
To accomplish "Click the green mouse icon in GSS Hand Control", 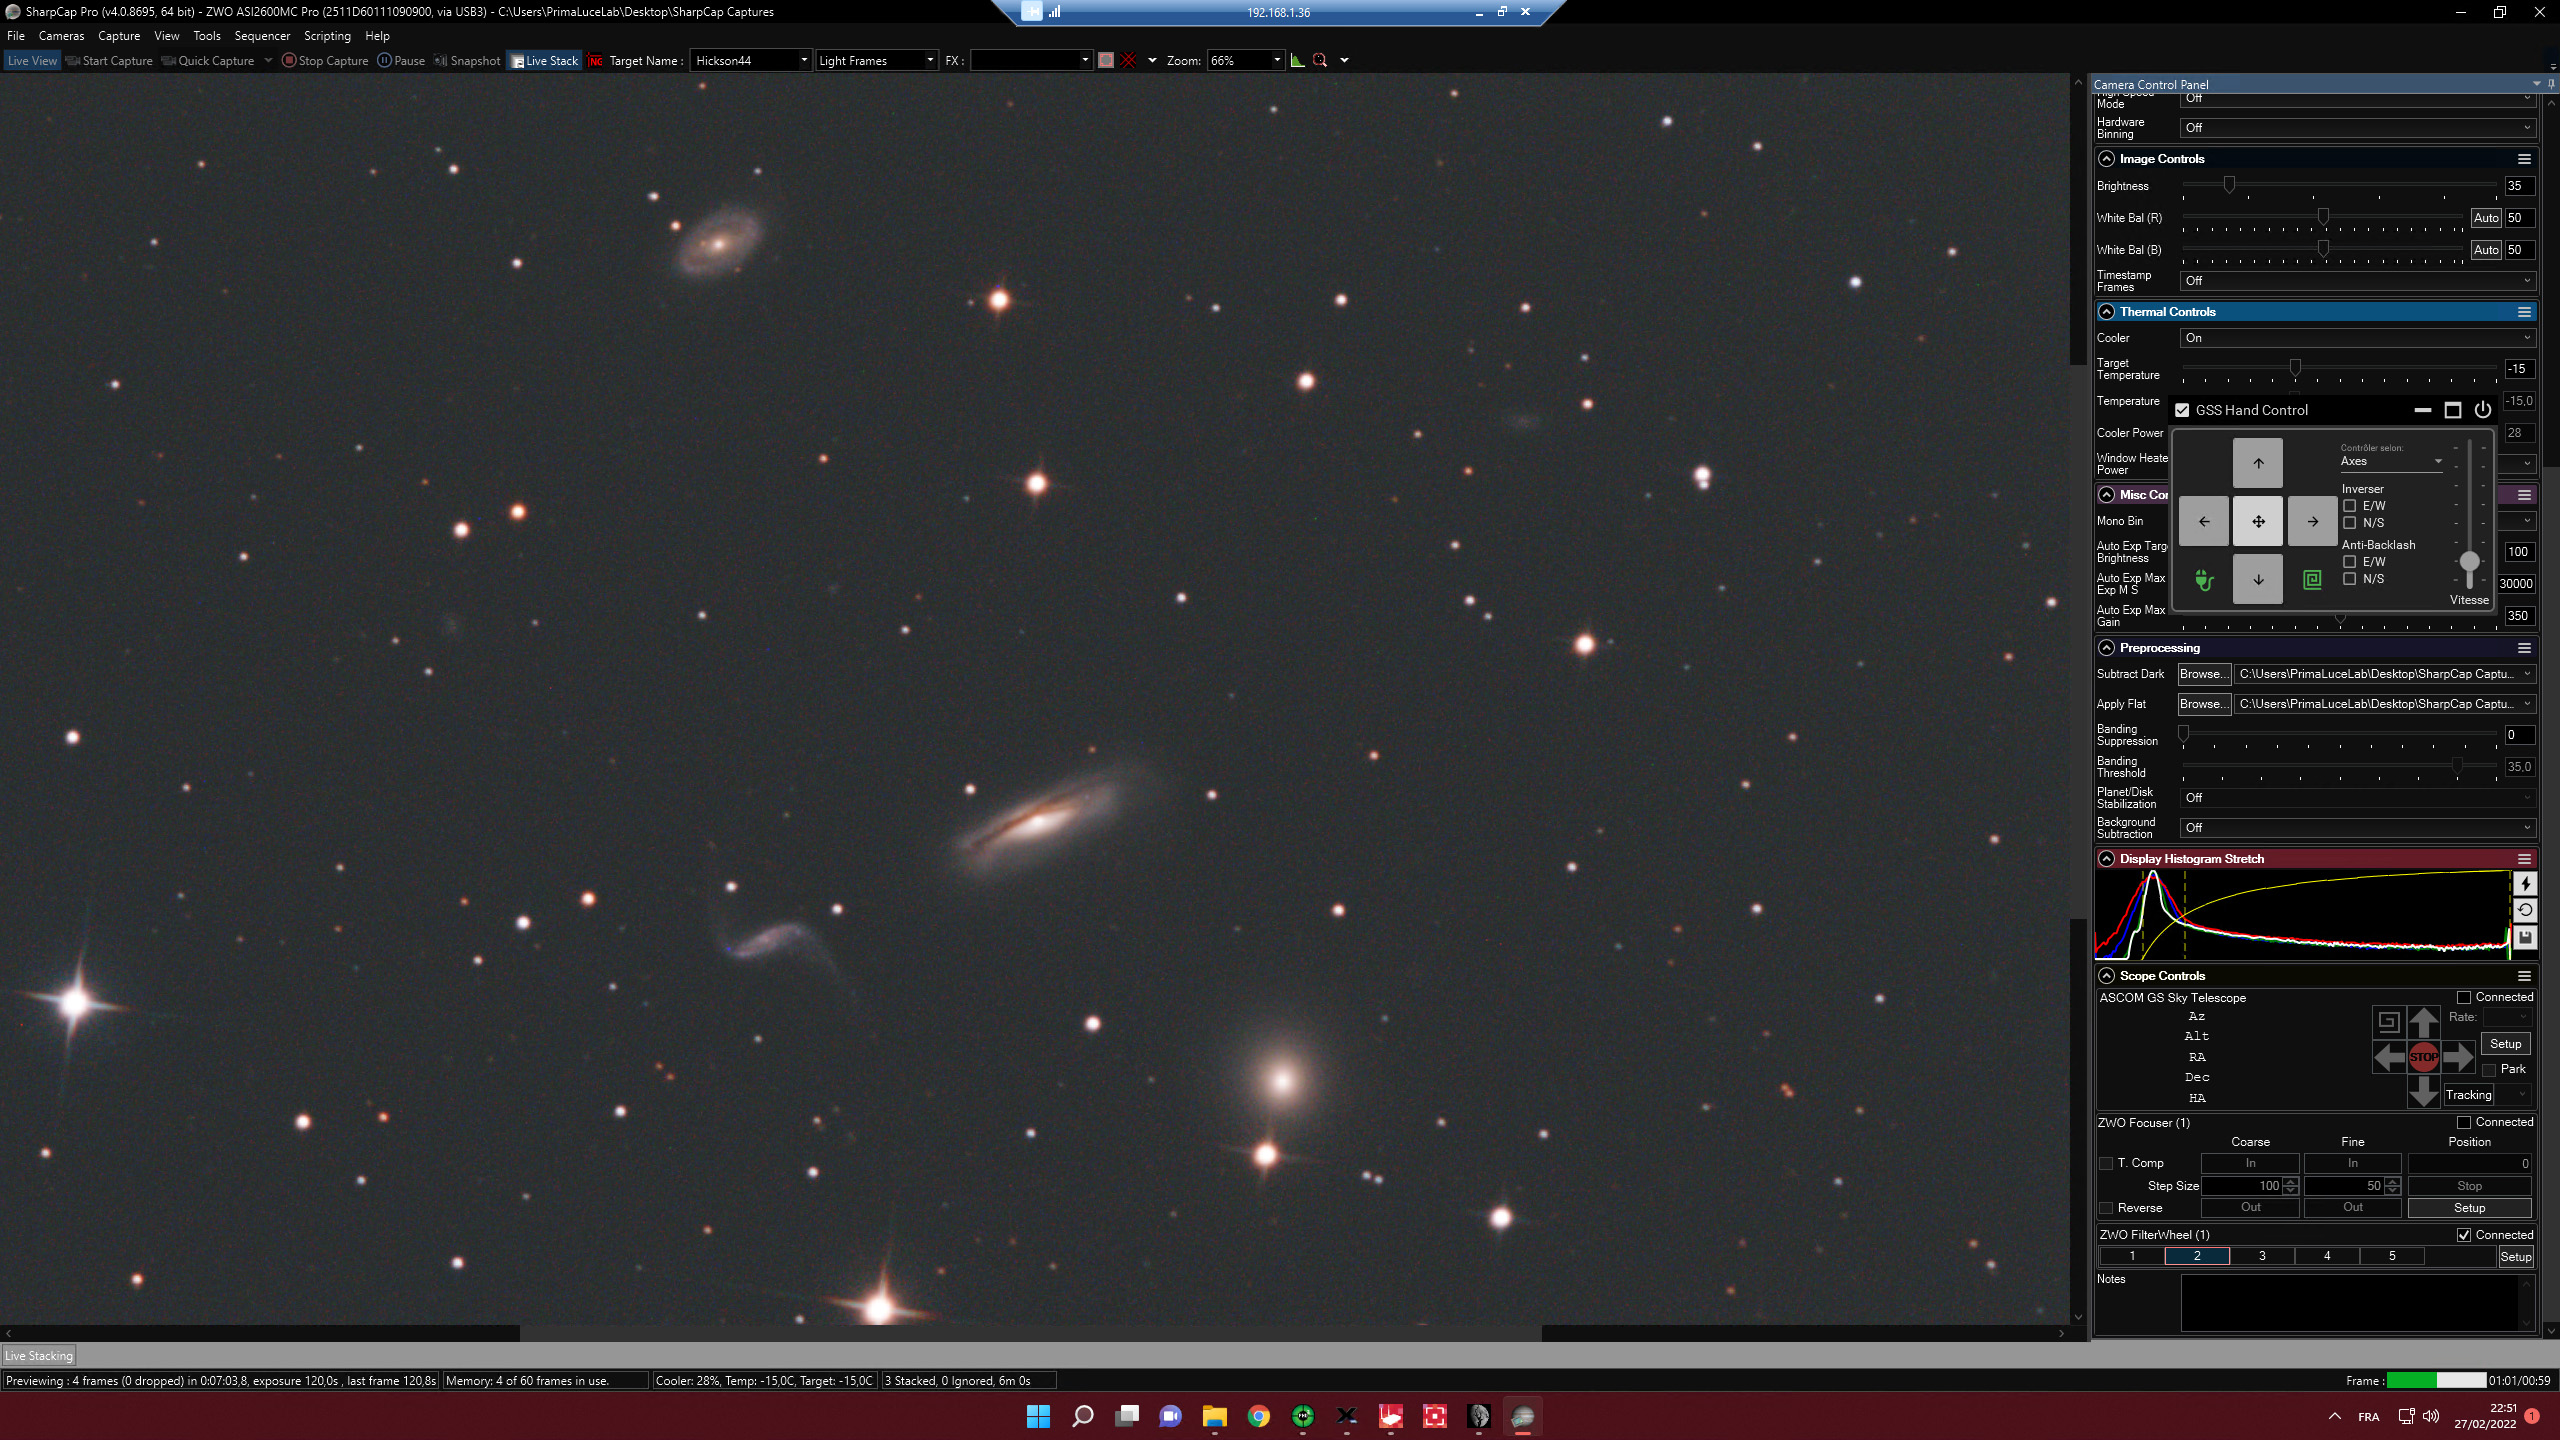I will coord(2204,580).
